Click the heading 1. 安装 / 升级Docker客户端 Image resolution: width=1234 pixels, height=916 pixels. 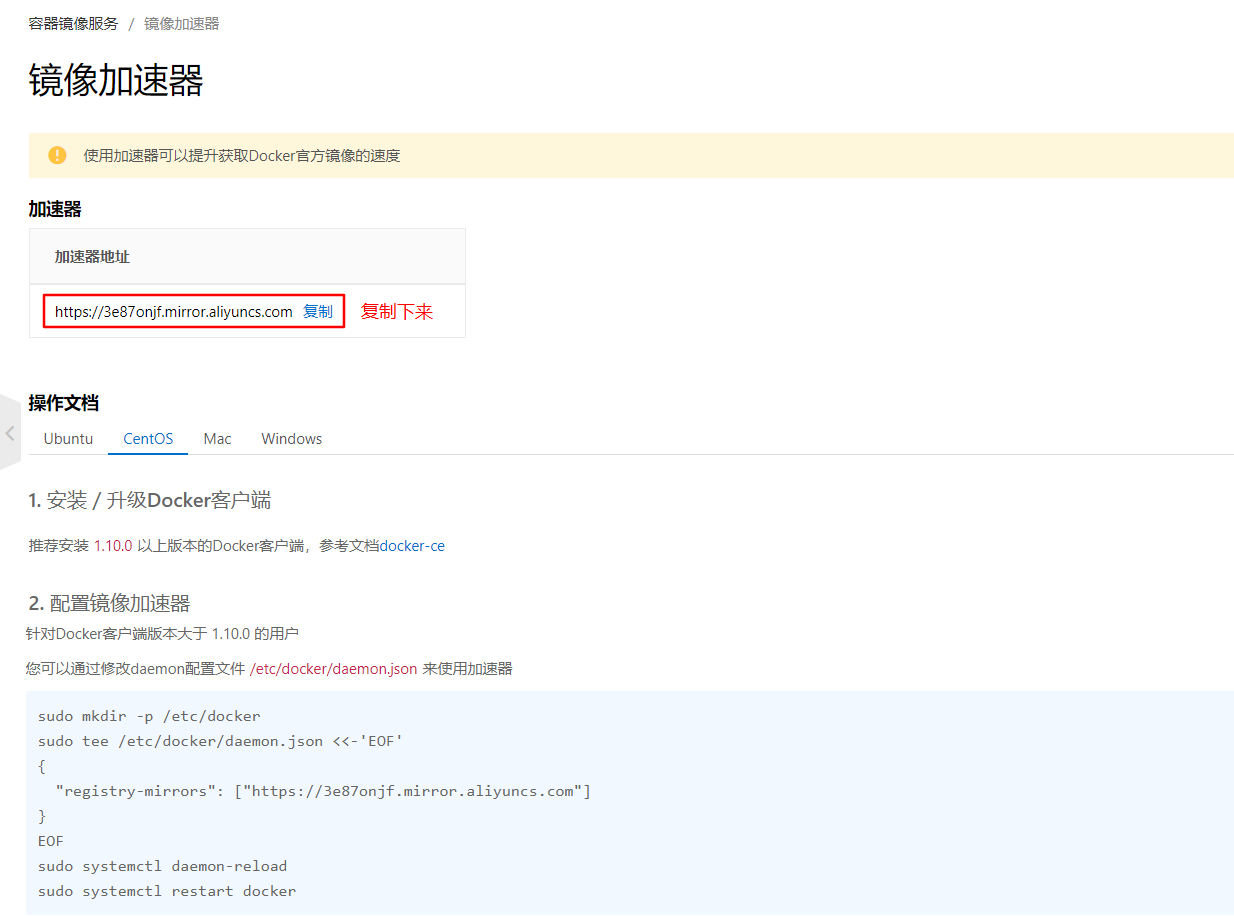pyautogui.click(x=149, y=500)
